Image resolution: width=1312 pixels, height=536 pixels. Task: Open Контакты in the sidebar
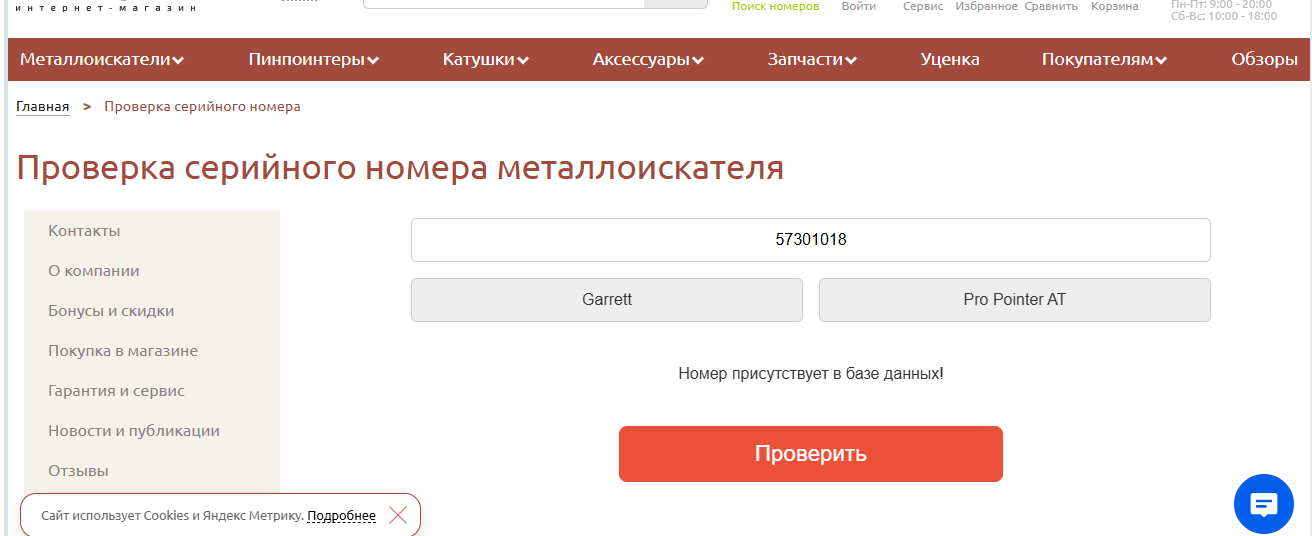click(84, 231)
